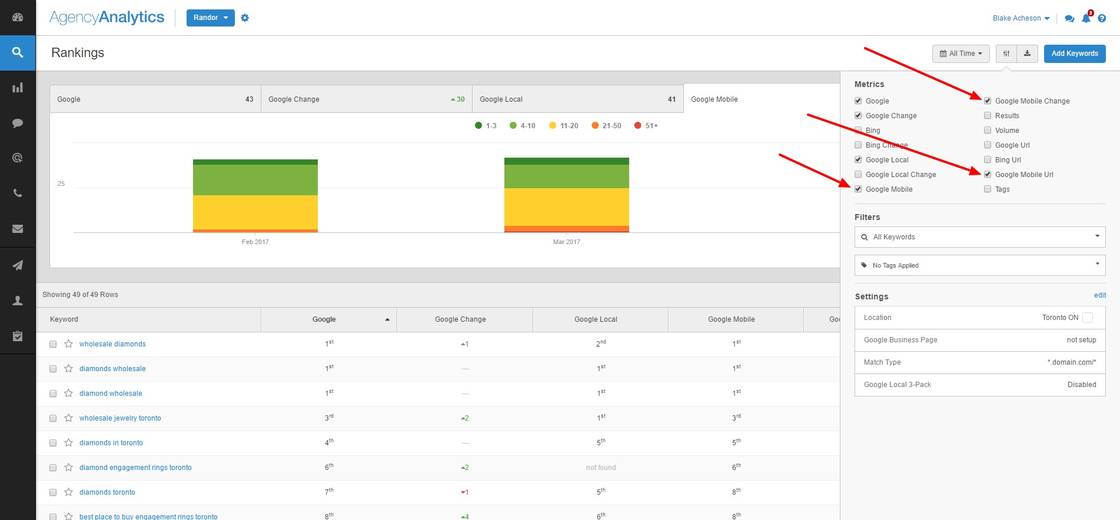Screen dimensions: 1120x520
Task: Open the user profile sidebar icon
Action: pos(17,301)
